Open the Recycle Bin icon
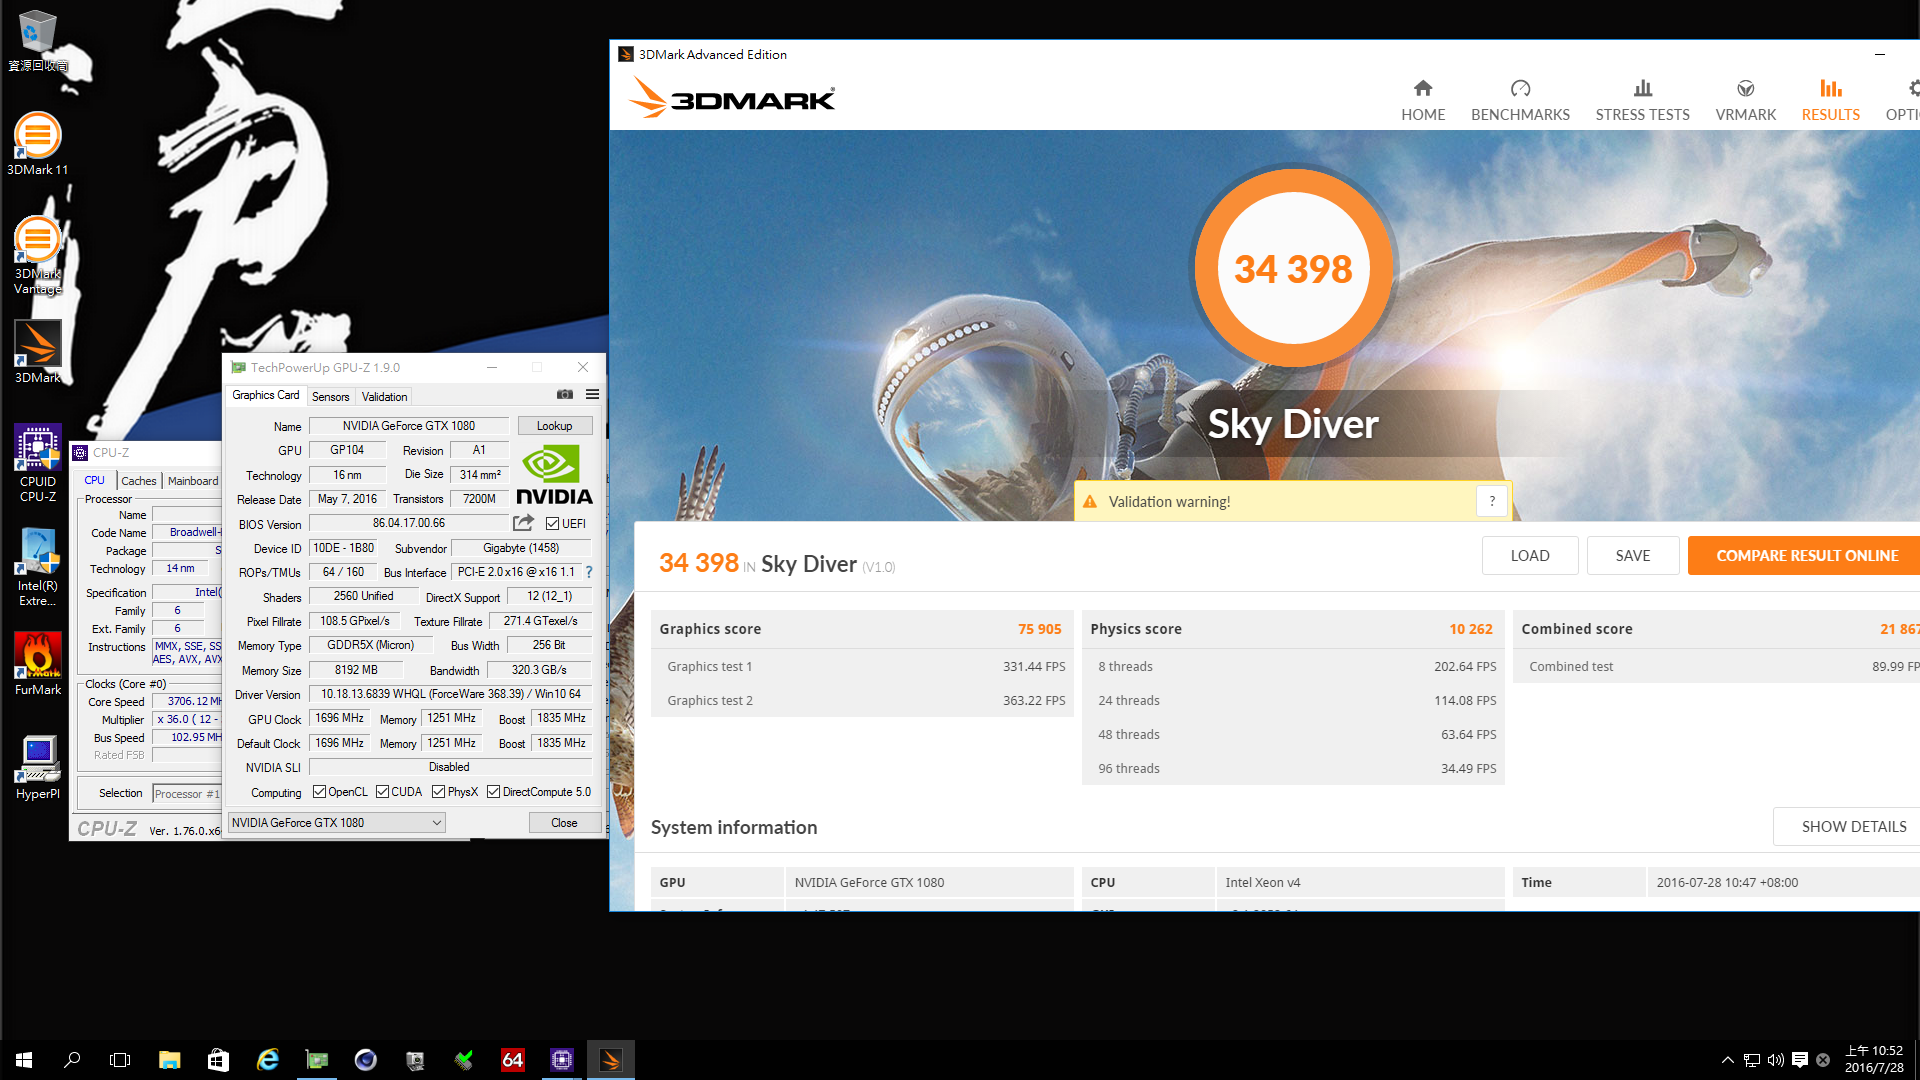This screenshot has height=1080, width=1920. [38, 40]
